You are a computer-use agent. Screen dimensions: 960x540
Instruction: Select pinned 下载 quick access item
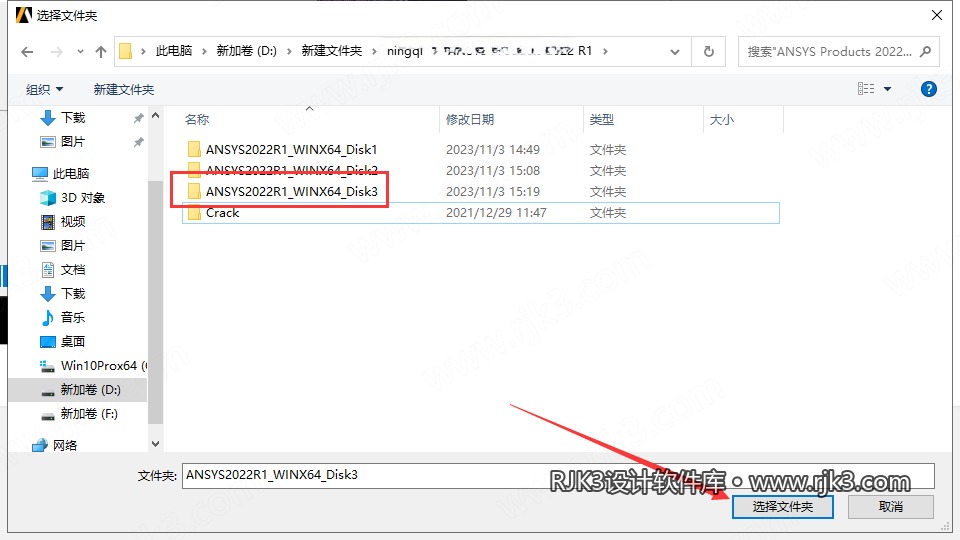point(73,118)
